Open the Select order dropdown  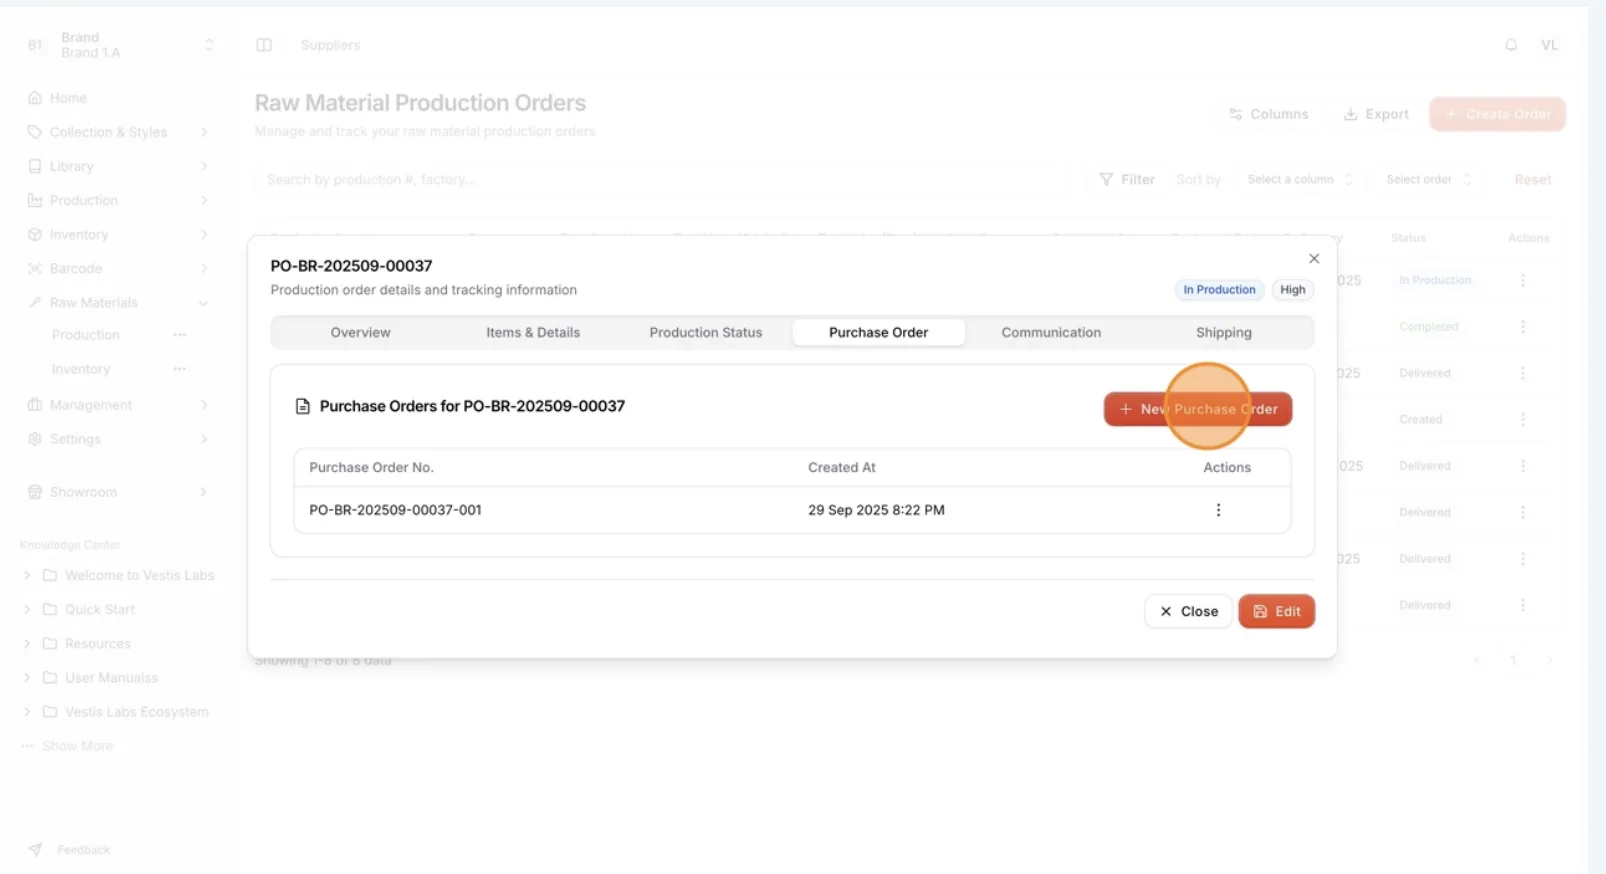coord(1429,180)
